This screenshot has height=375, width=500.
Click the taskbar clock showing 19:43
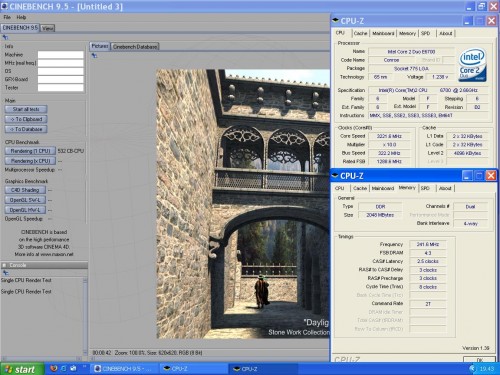(x=487, y=369)
